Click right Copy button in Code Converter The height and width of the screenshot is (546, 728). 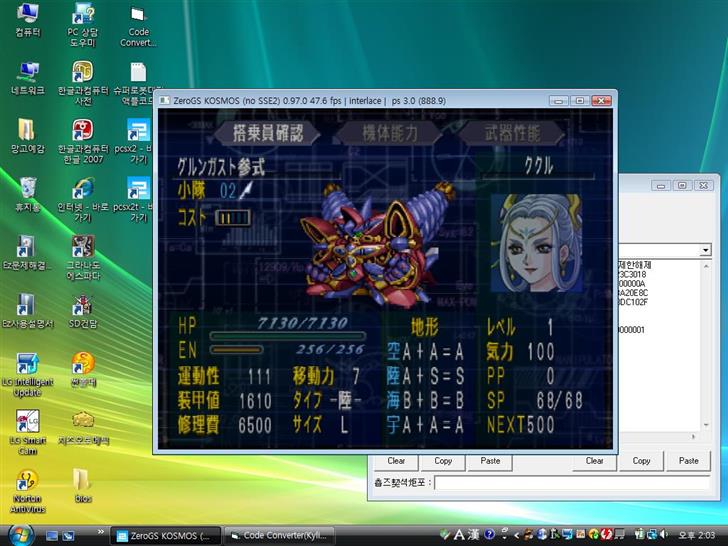coord(641,461)
